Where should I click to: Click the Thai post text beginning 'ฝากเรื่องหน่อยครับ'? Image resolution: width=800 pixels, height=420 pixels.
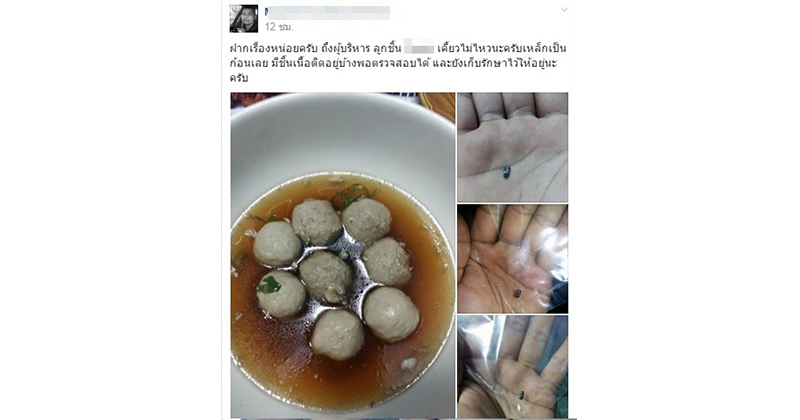[x=398, y=63]
